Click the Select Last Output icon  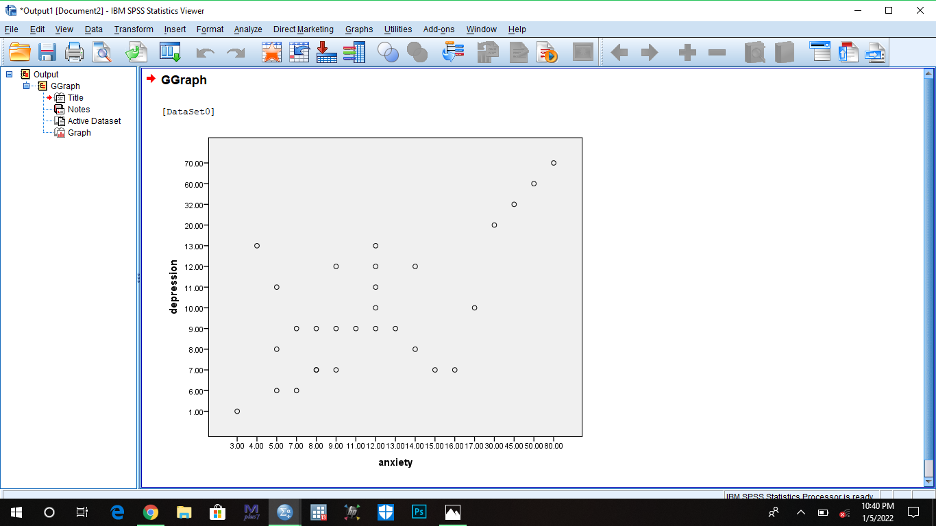coord(453,53)
